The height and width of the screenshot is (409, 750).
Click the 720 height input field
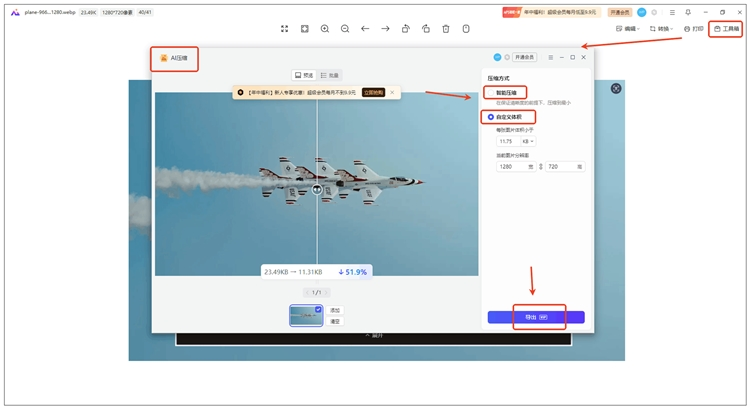point(565,166)
